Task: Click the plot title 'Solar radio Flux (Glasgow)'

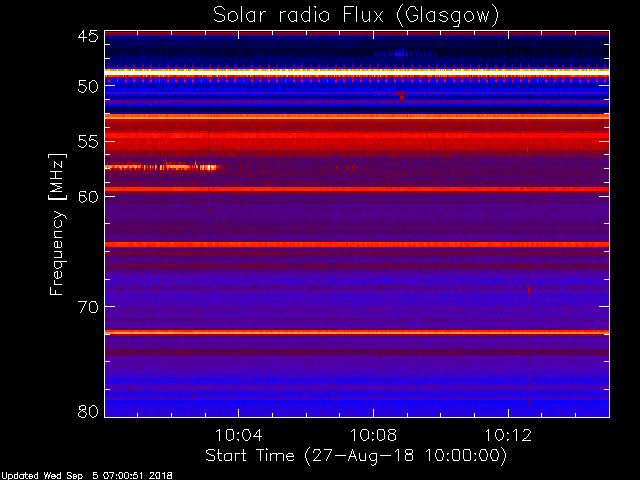Action: tap(356, 16)
